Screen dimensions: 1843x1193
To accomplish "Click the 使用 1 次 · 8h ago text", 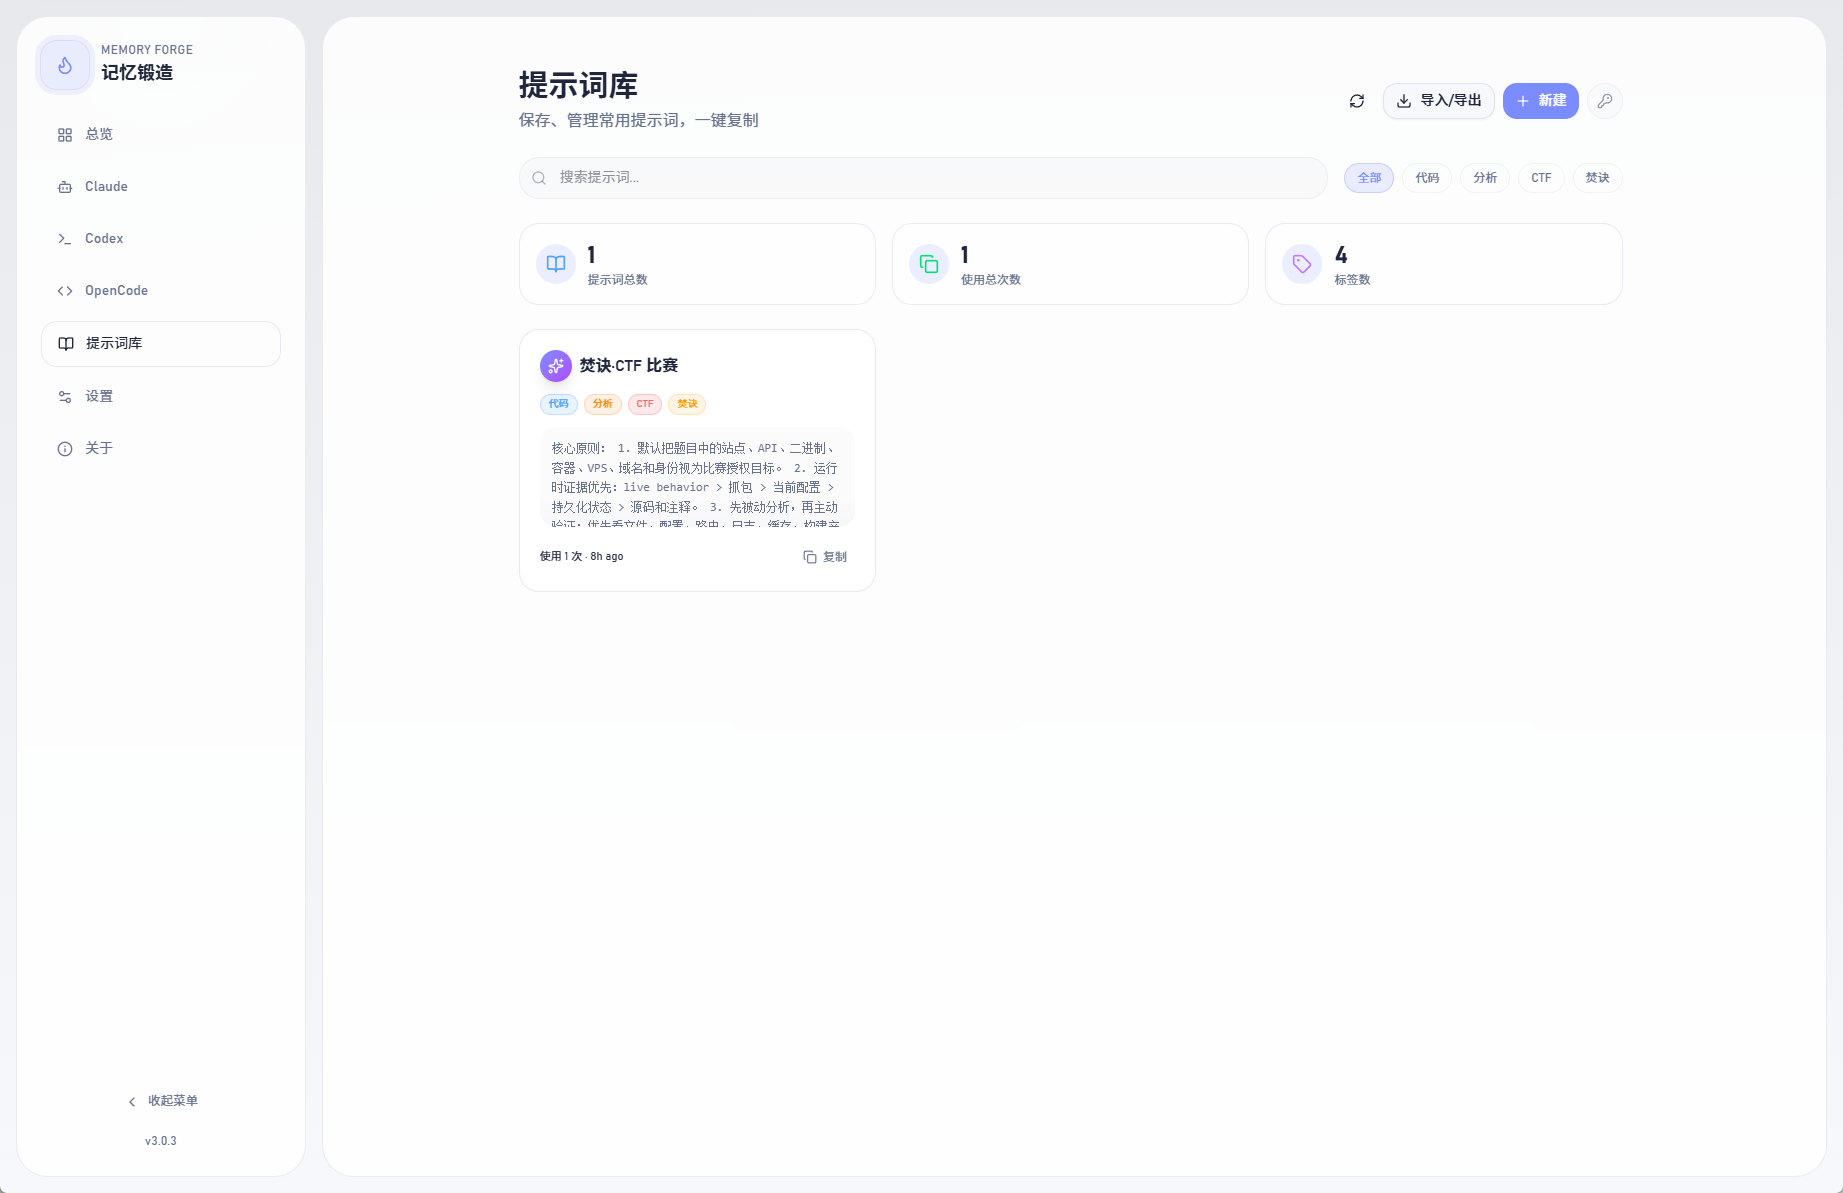I will click(x=582, y=557).
